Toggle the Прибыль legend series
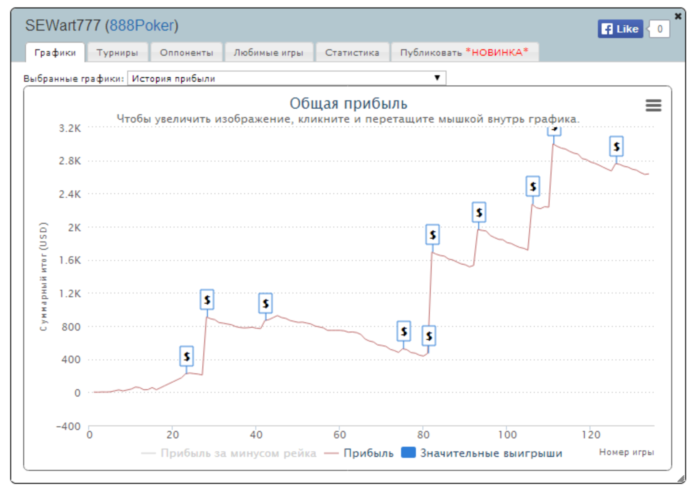 359,453
